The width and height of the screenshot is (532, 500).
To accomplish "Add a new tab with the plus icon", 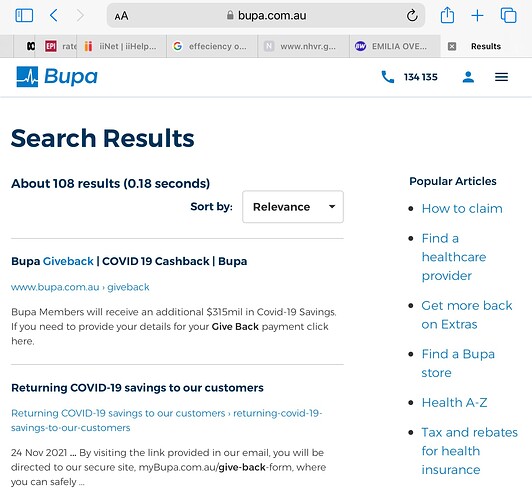I will tap(477, 16).
